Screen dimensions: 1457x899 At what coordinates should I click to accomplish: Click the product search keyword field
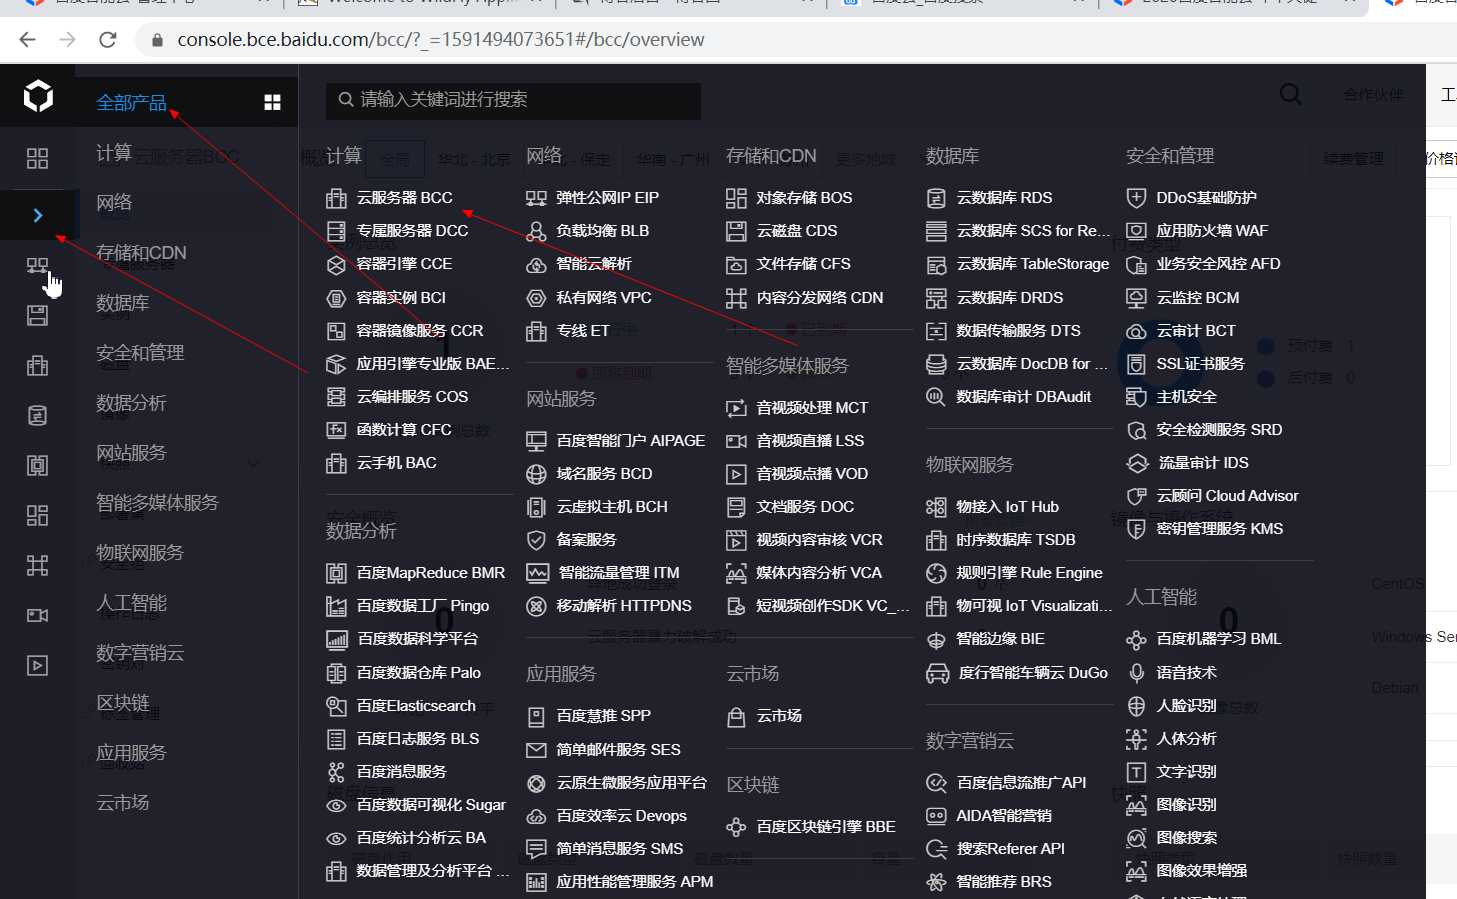coord(513,100)
